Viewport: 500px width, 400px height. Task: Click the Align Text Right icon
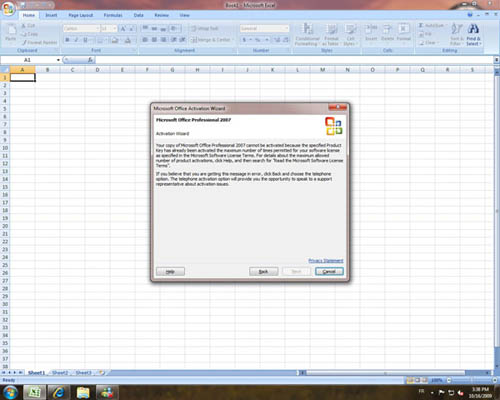pyautogui.click(x=163, y=40)
